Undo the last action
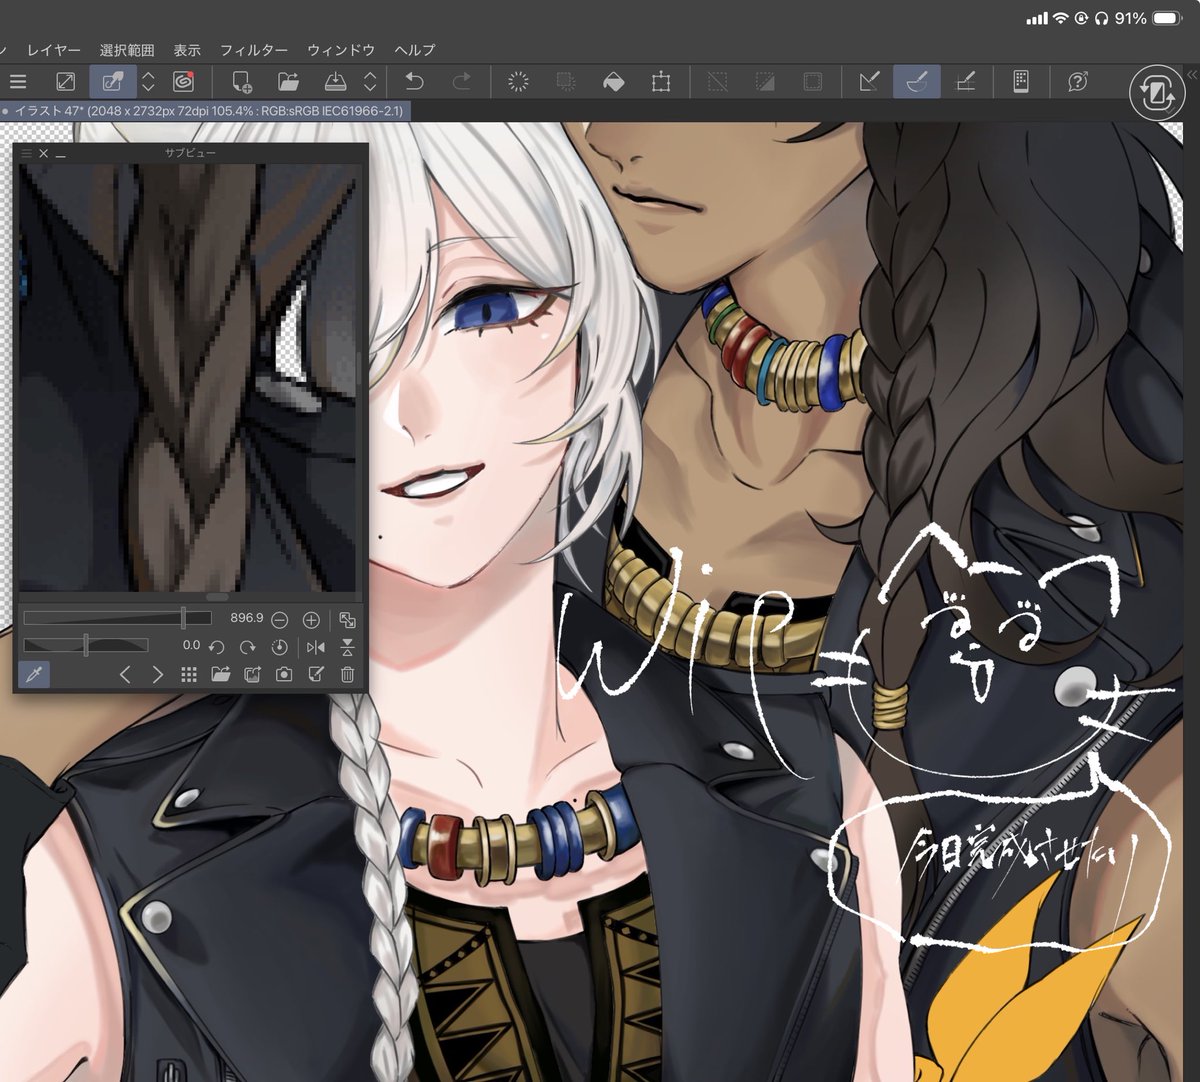This screenshot has height=1082, width=1200. click(x=414, y=82)
